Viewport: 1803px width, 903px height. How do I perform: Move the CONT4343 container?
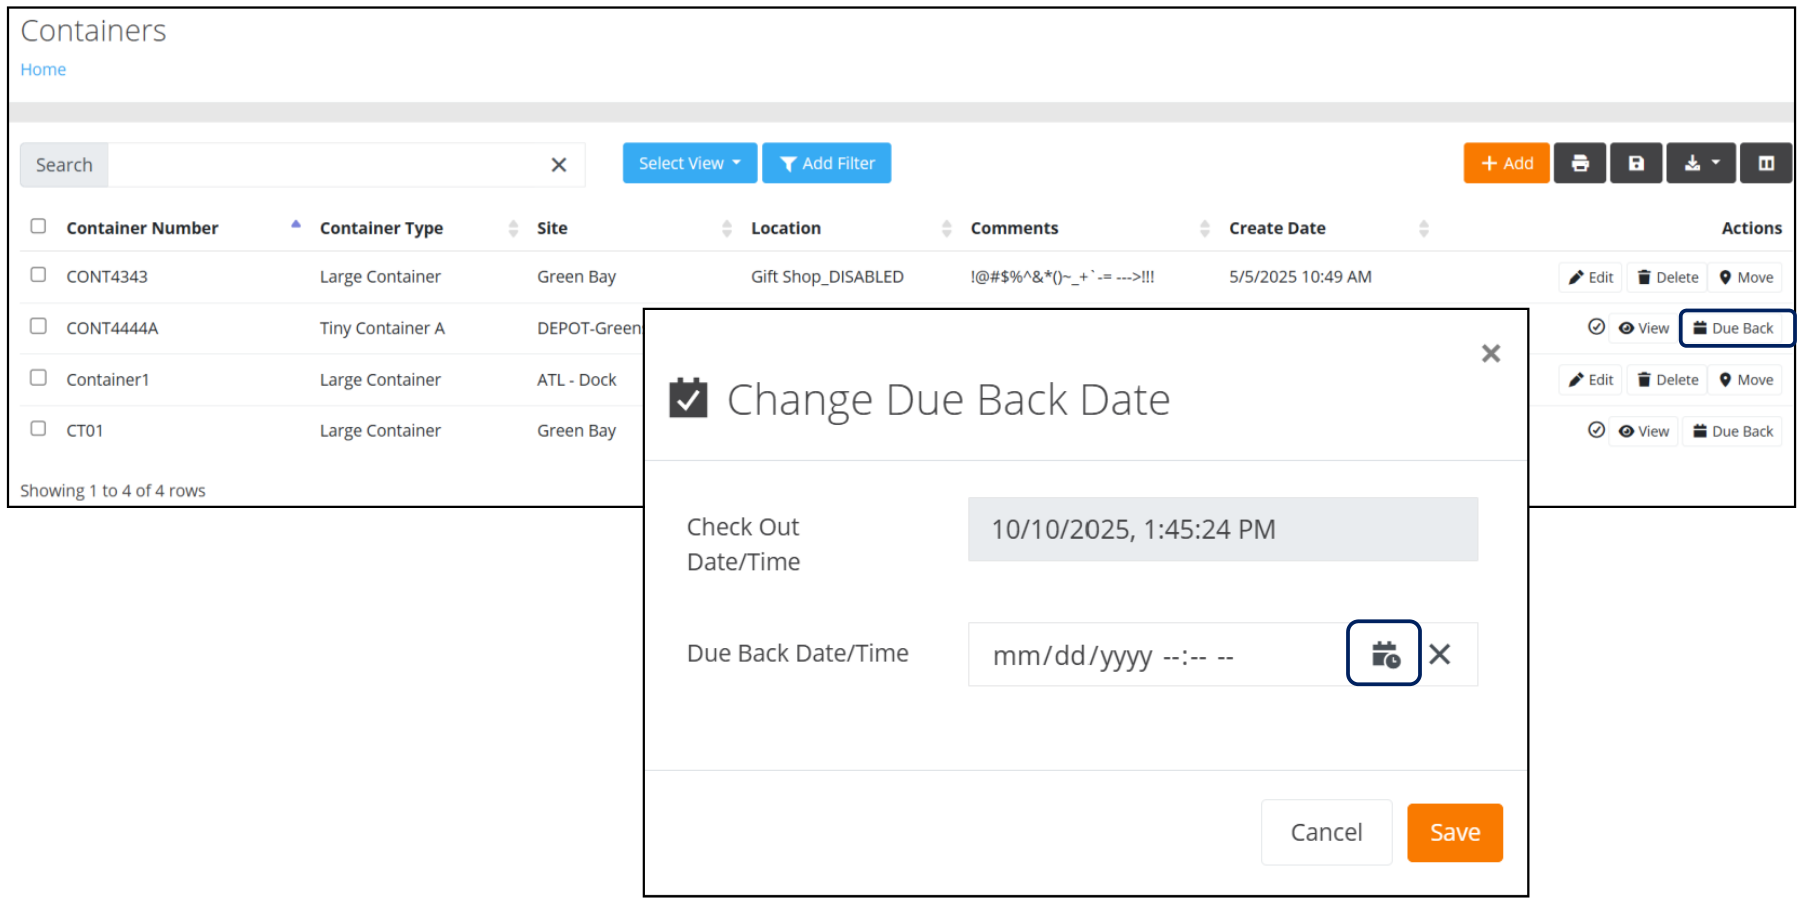(1746, 277)
